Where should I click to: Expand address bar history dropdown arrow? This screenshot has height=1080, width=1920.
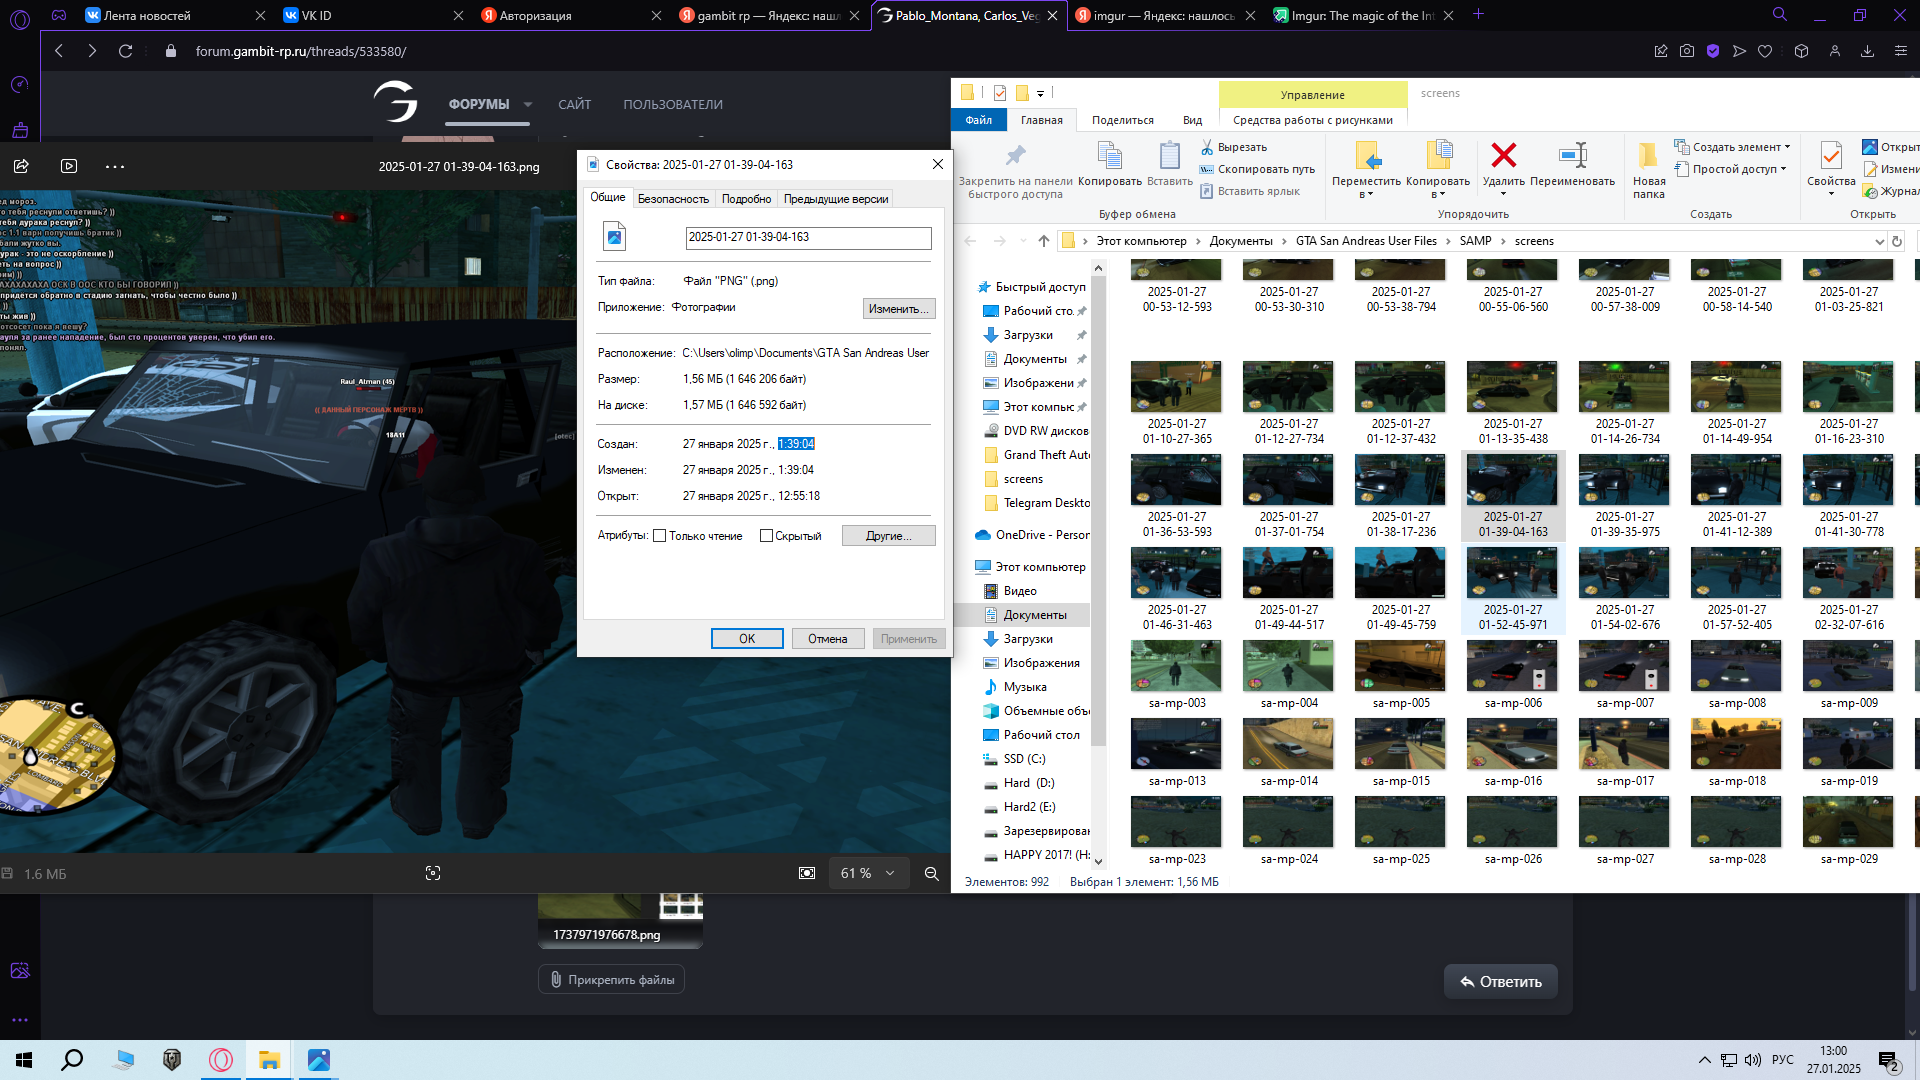(x=1879, y=241)
